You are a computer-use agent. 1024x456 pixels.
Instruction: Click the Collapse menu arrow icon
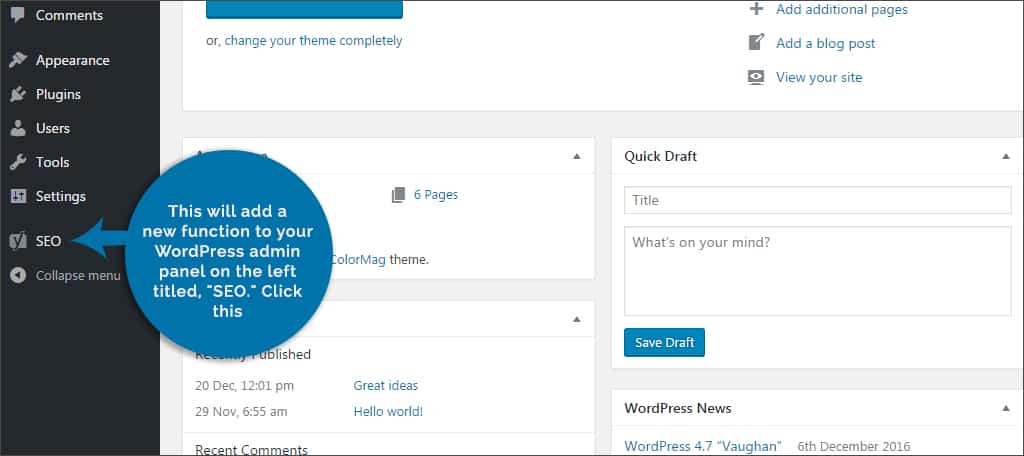pos(18,275)
